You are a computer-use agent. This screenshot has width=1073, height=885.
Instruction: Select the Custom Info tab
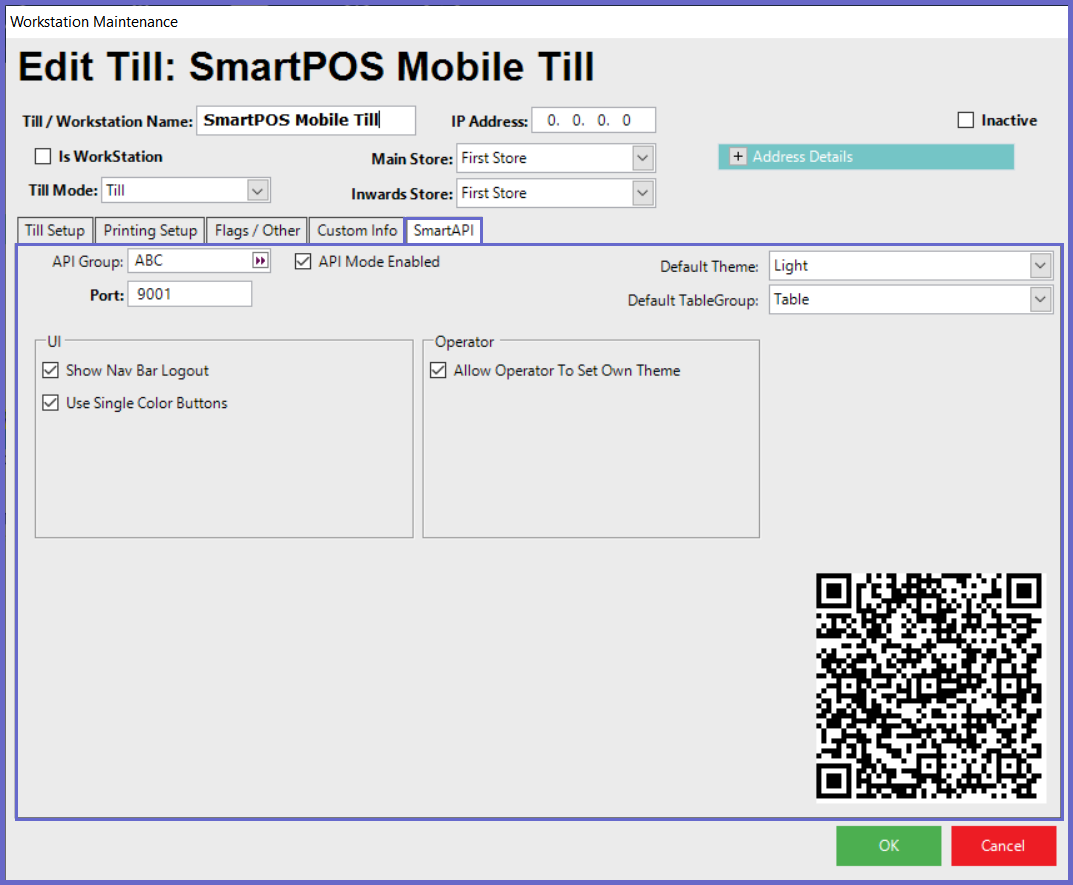[357, 231]
